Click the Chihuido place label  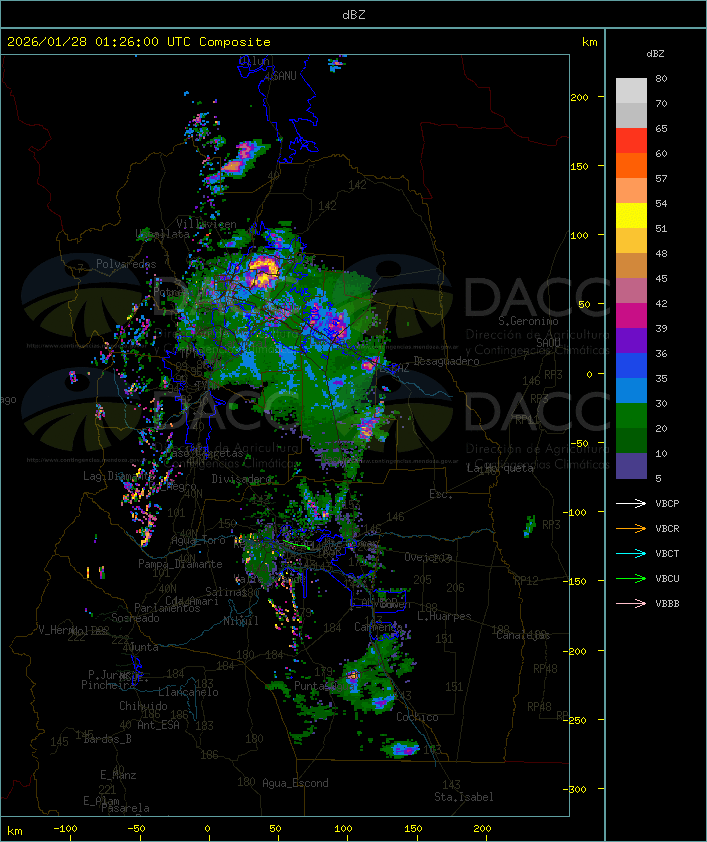(143, 706)
